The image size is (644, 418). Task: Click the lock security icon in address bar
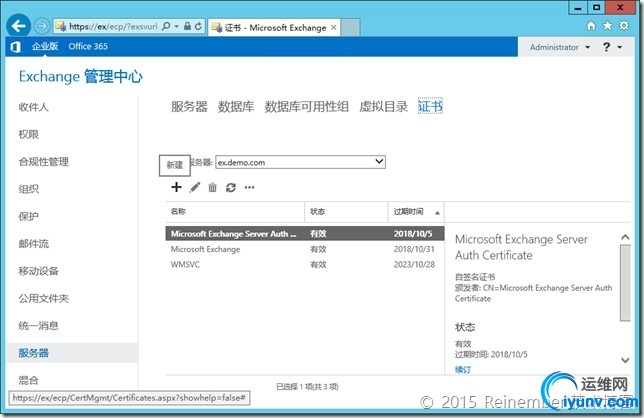pos(187,26)
